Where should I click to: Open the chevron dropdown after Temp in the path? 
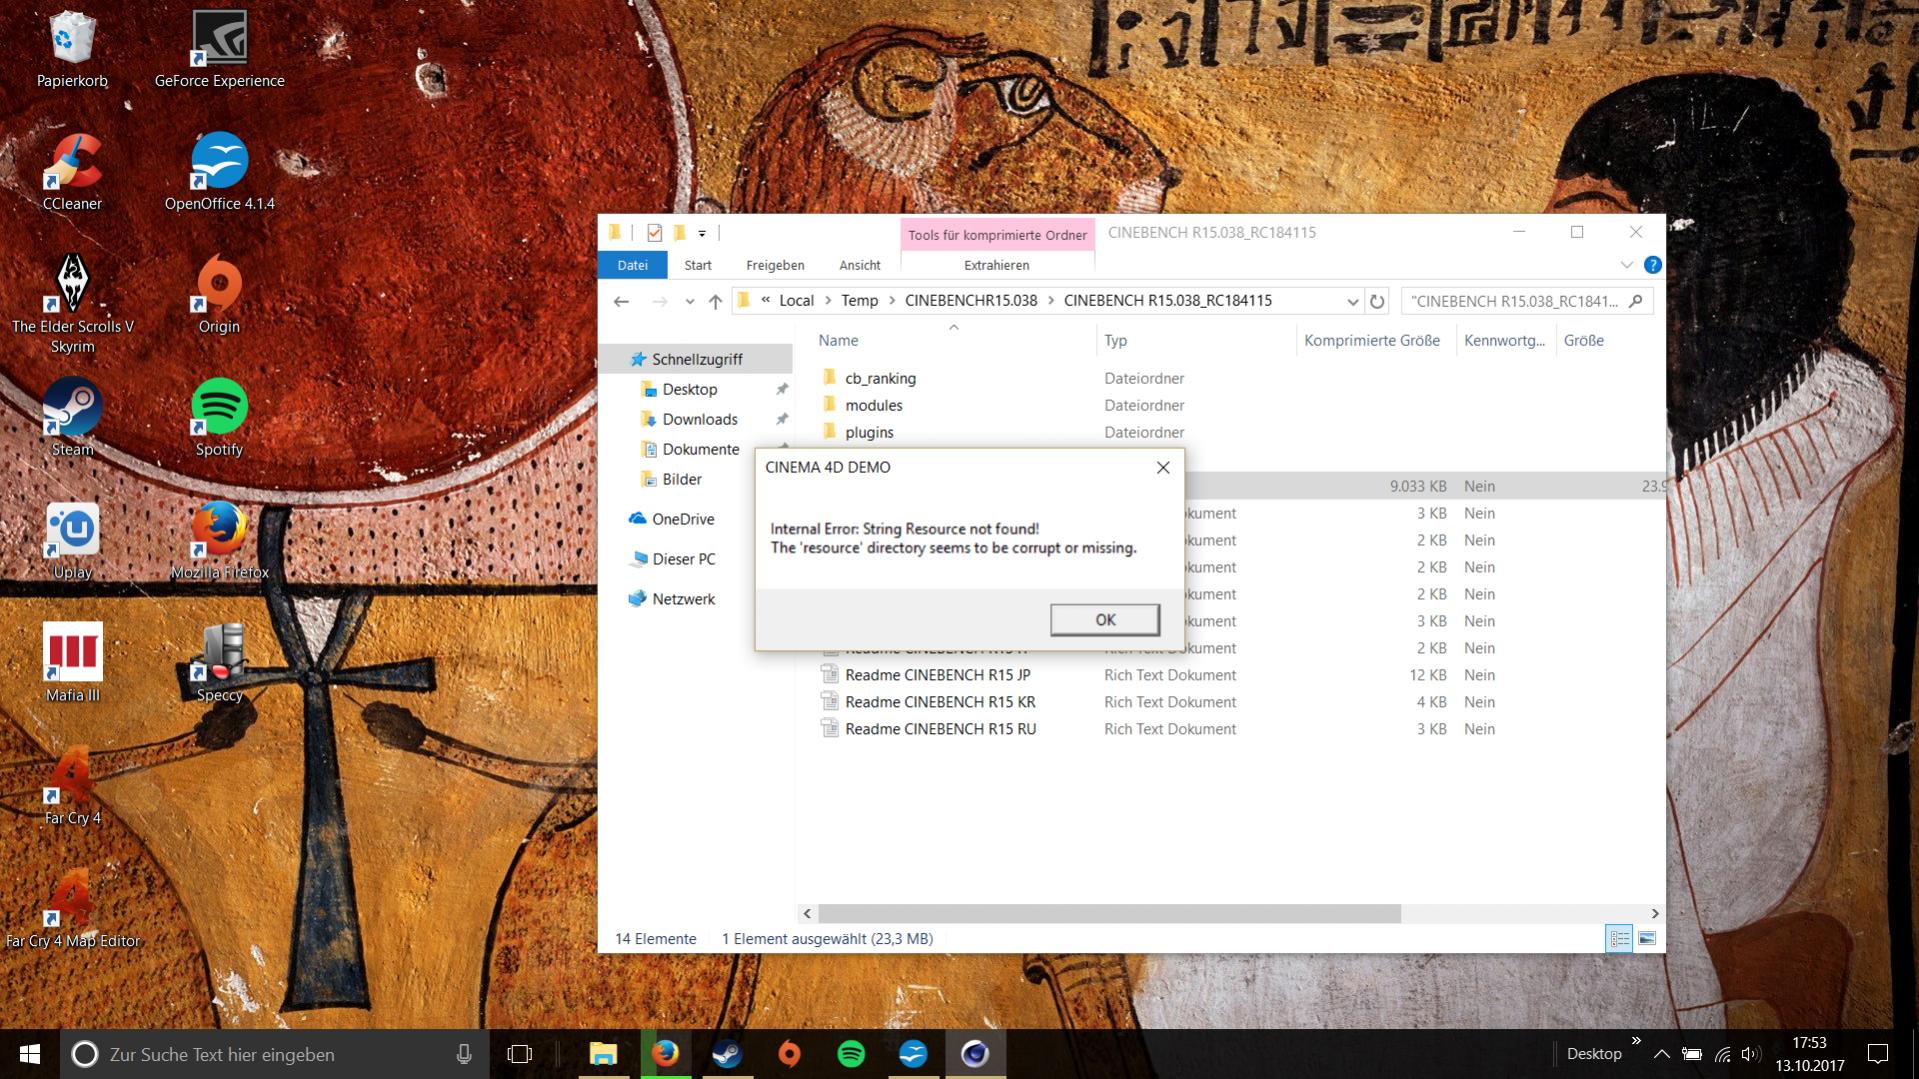pos(892,301)
